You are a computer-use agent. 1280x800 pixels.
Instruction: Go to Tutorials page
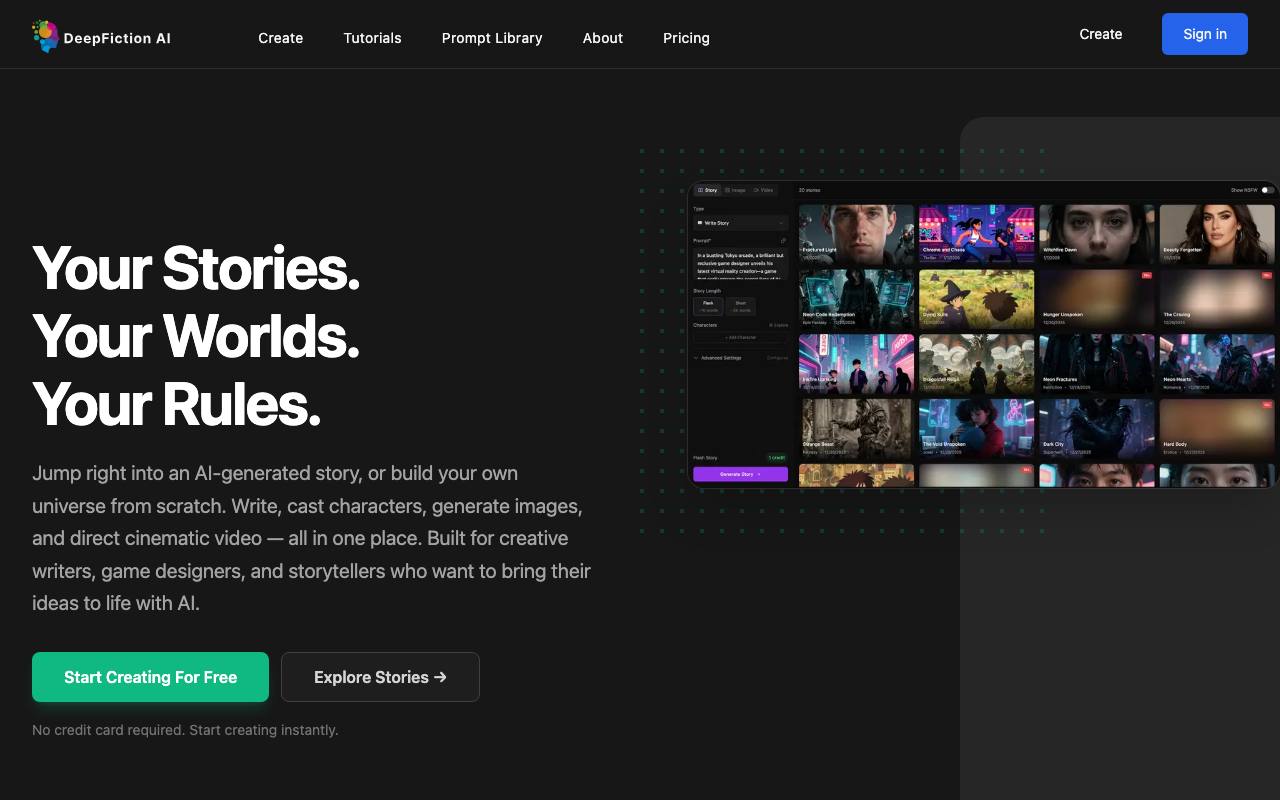[x=372, y=38]
